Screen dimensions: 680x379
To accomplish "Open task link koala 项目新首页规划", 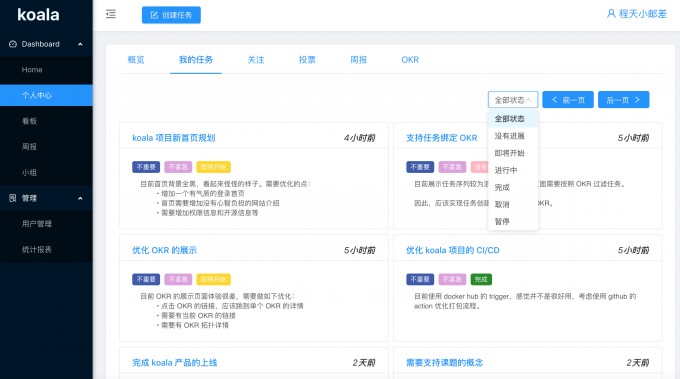I will click(x=174, y=138).
